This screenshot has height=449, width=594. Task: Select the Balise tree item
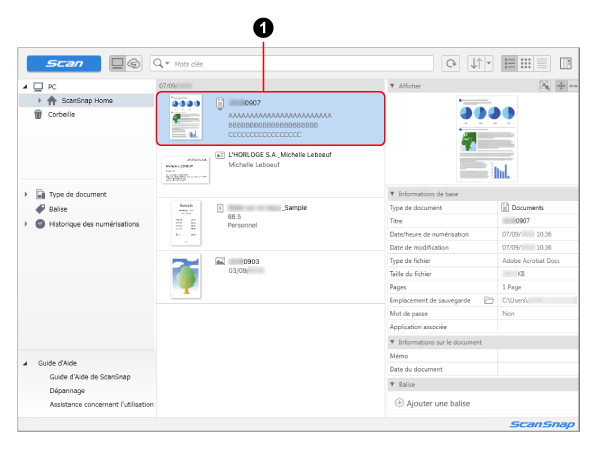tap(58, 209)
